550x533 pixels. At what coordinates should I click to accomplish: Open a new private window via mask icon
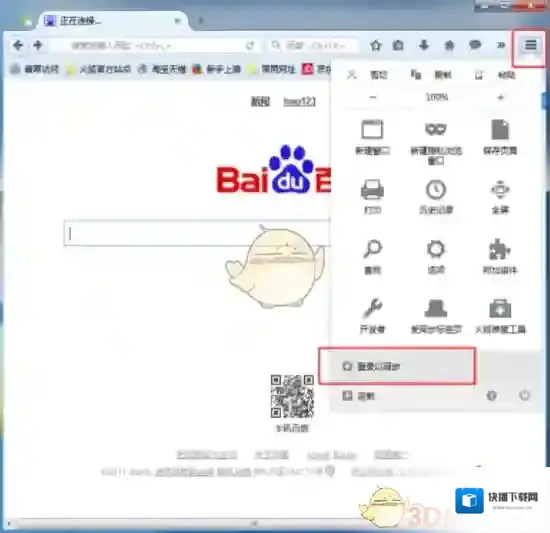(x=436, y=129)
